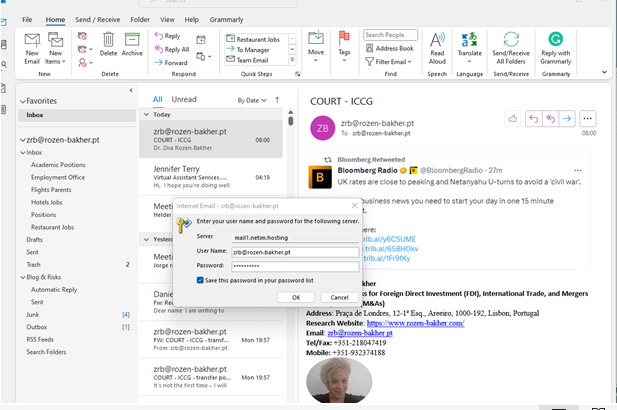
Task: Open the File menu
Action: click(x=27, y=20)
